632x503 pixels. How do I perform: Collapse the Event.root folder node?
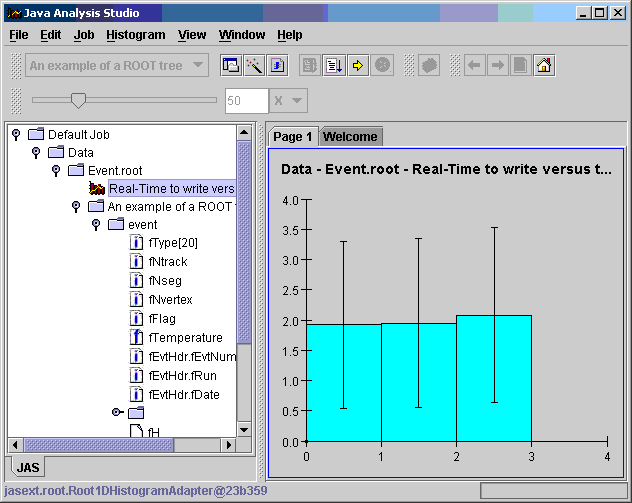click(x=56, y=171)
